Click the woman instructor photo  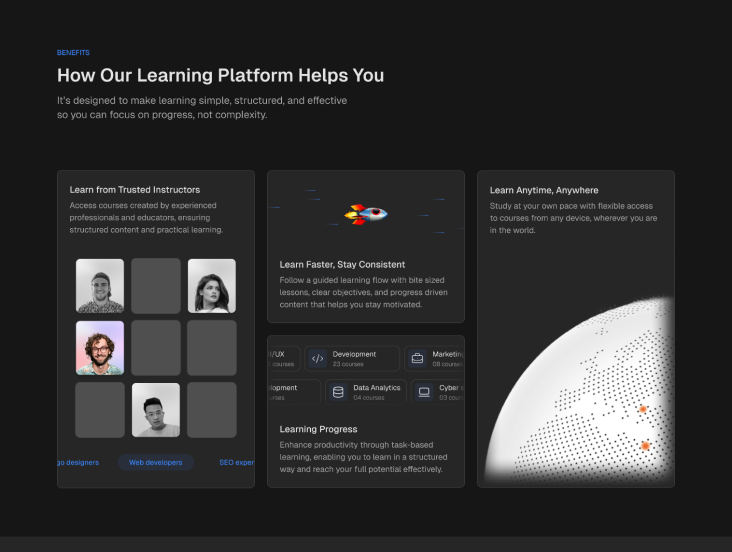(x=212, y=286)
